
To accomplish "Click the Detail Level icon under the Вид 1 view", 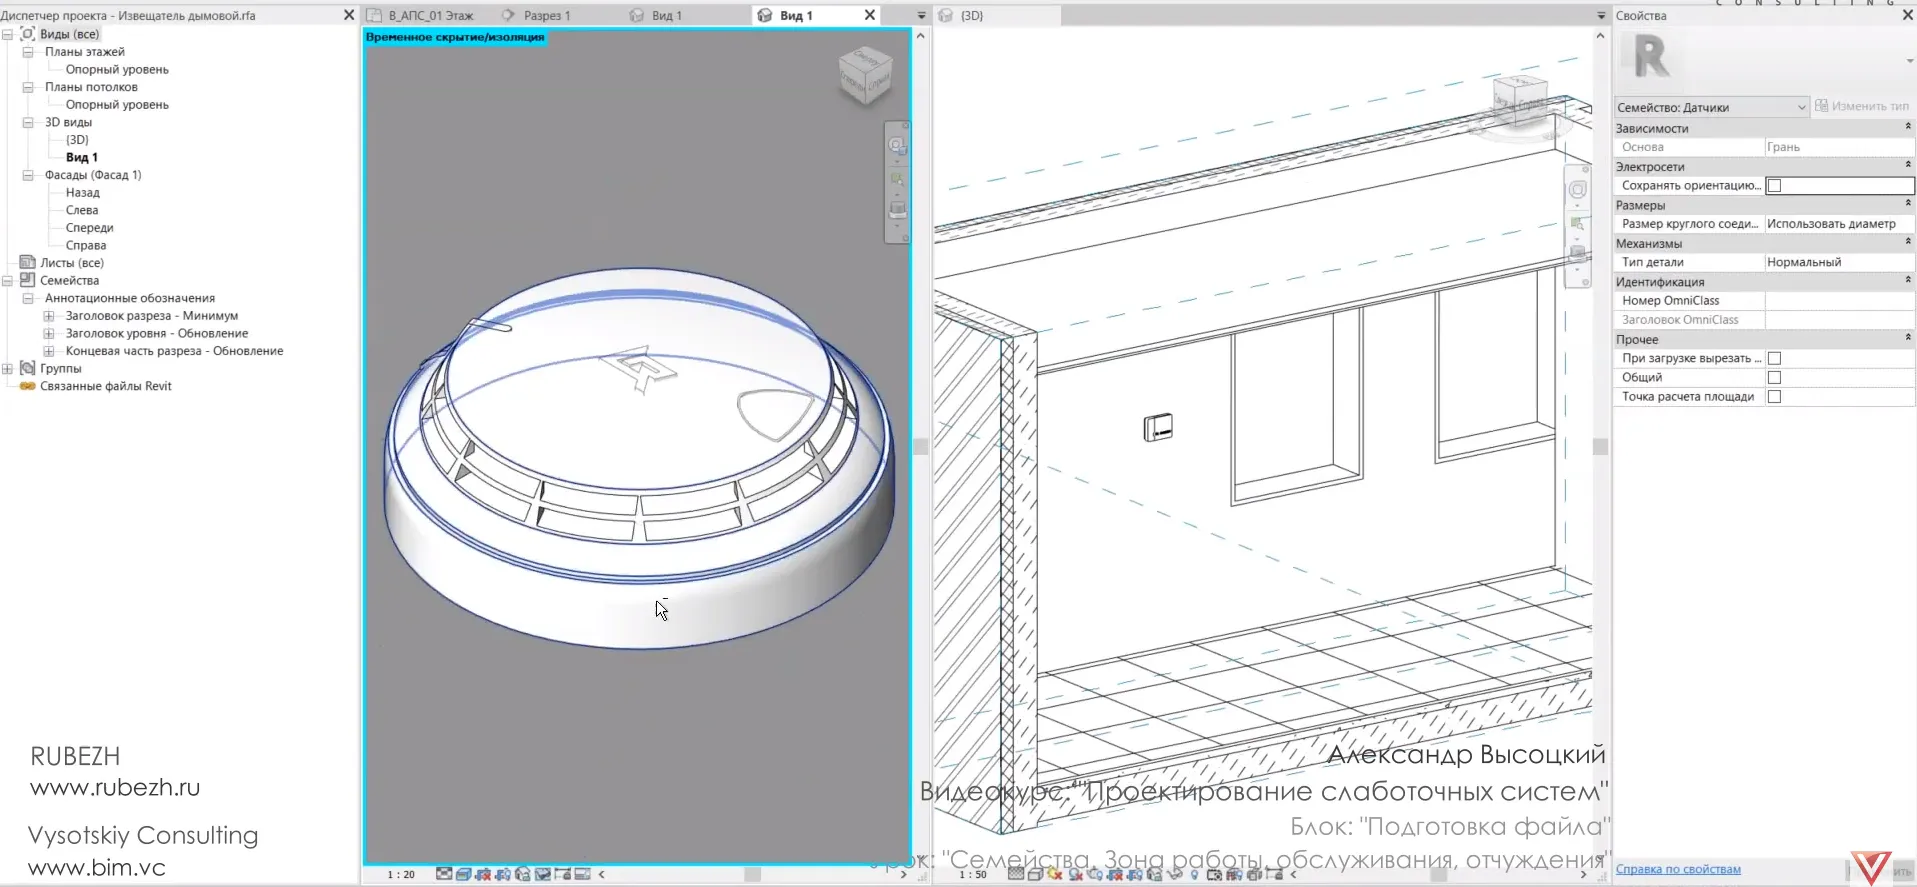I will click(444, 874).
